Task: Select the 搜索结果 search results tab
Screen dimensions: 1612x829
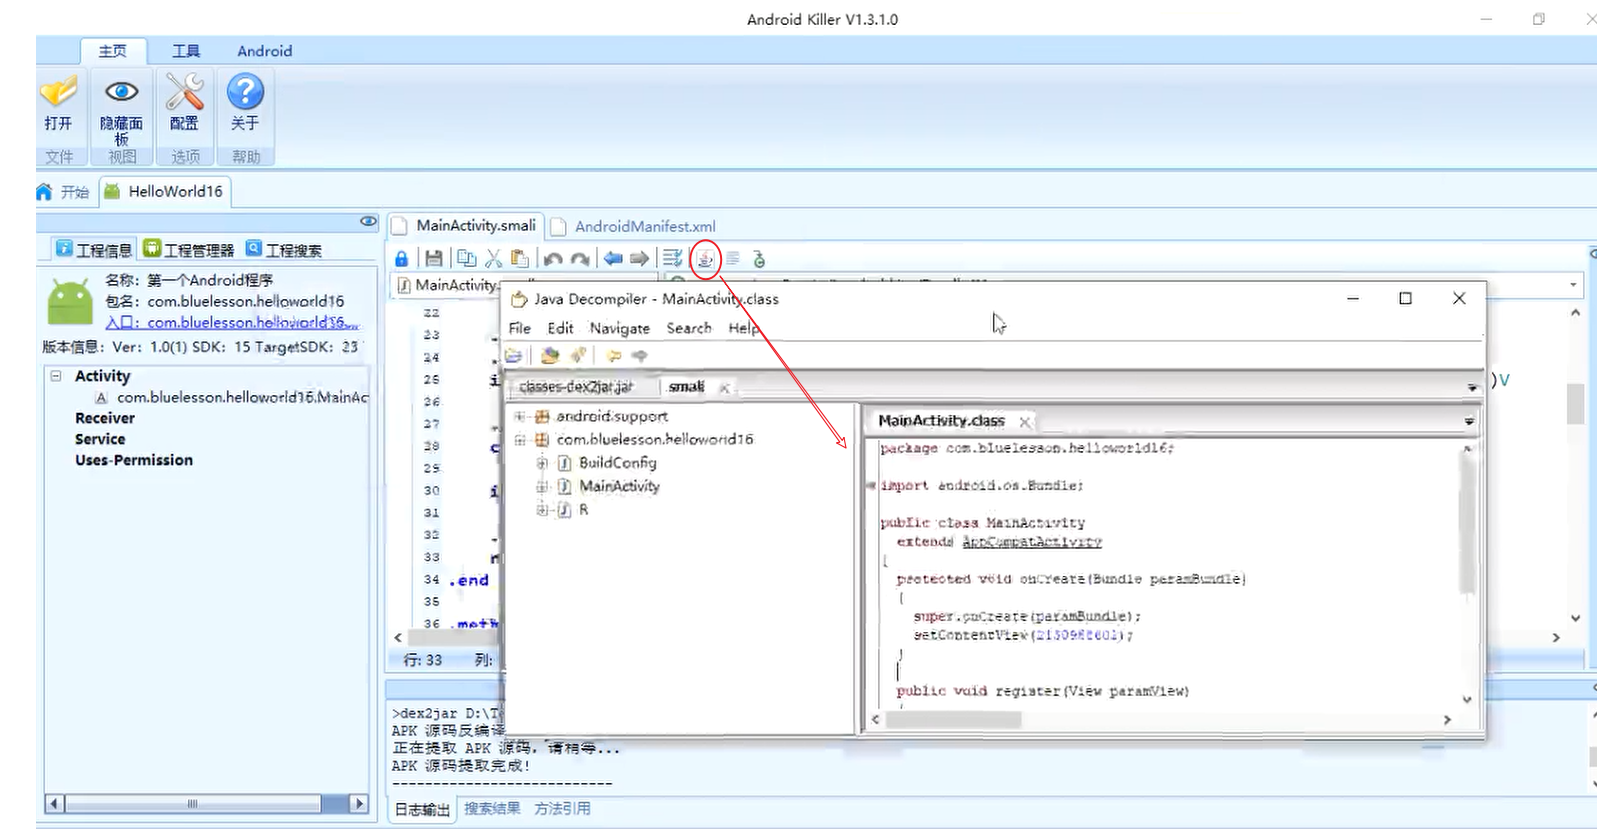Action: [492, 808]
